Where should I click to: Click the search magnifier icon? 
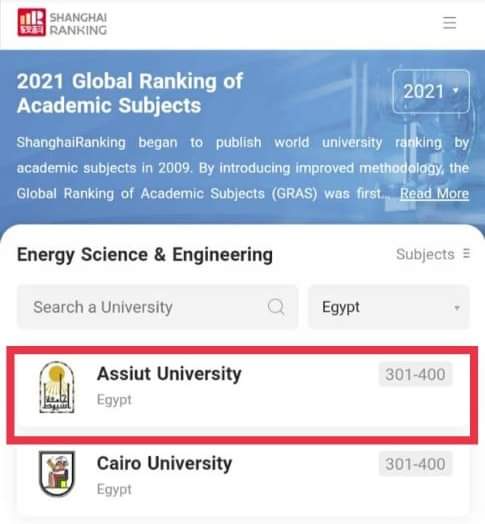(x=276, y=307)
